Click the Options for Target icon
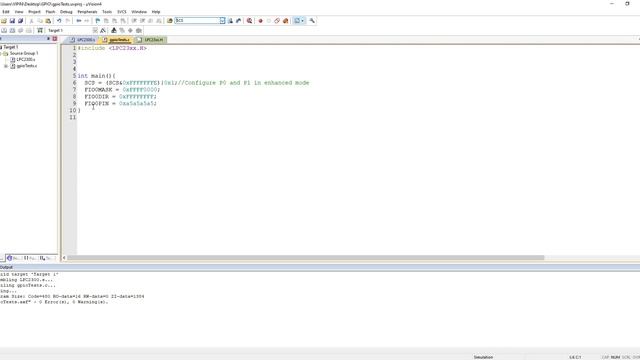640x360 pixels. 103,31
